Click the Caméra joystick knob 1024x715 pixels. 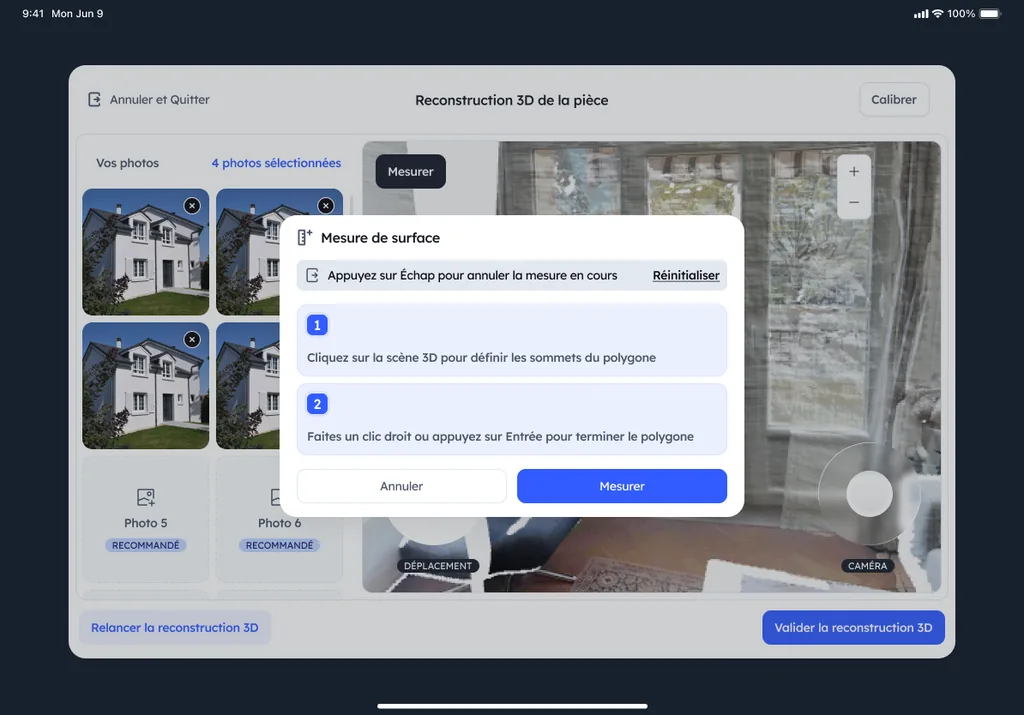click(x=869, y=494)
